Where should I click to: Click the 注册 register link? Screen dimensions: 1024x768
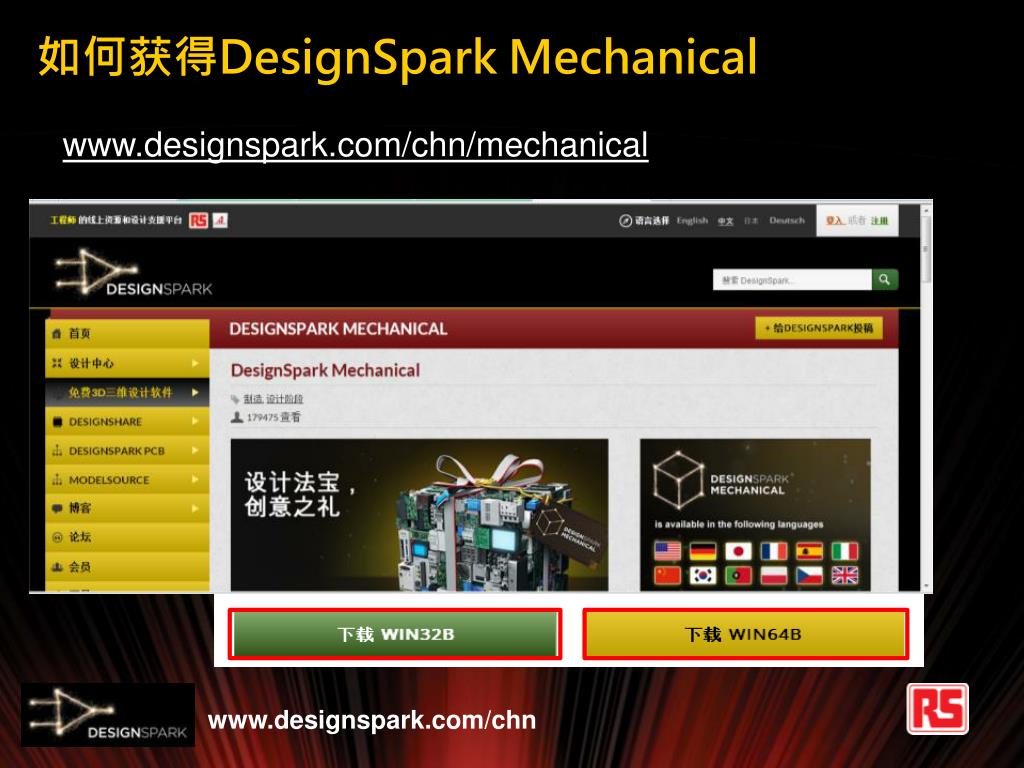[x=879, y=221]
